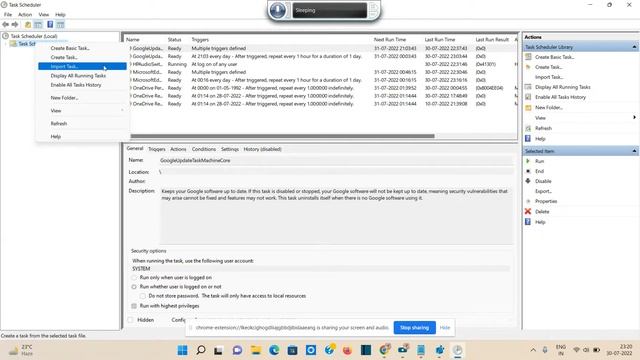Click the horizontal scrollbar of task list
The width and height of the screenshot is (640, 360).
(x=282, y=136)
